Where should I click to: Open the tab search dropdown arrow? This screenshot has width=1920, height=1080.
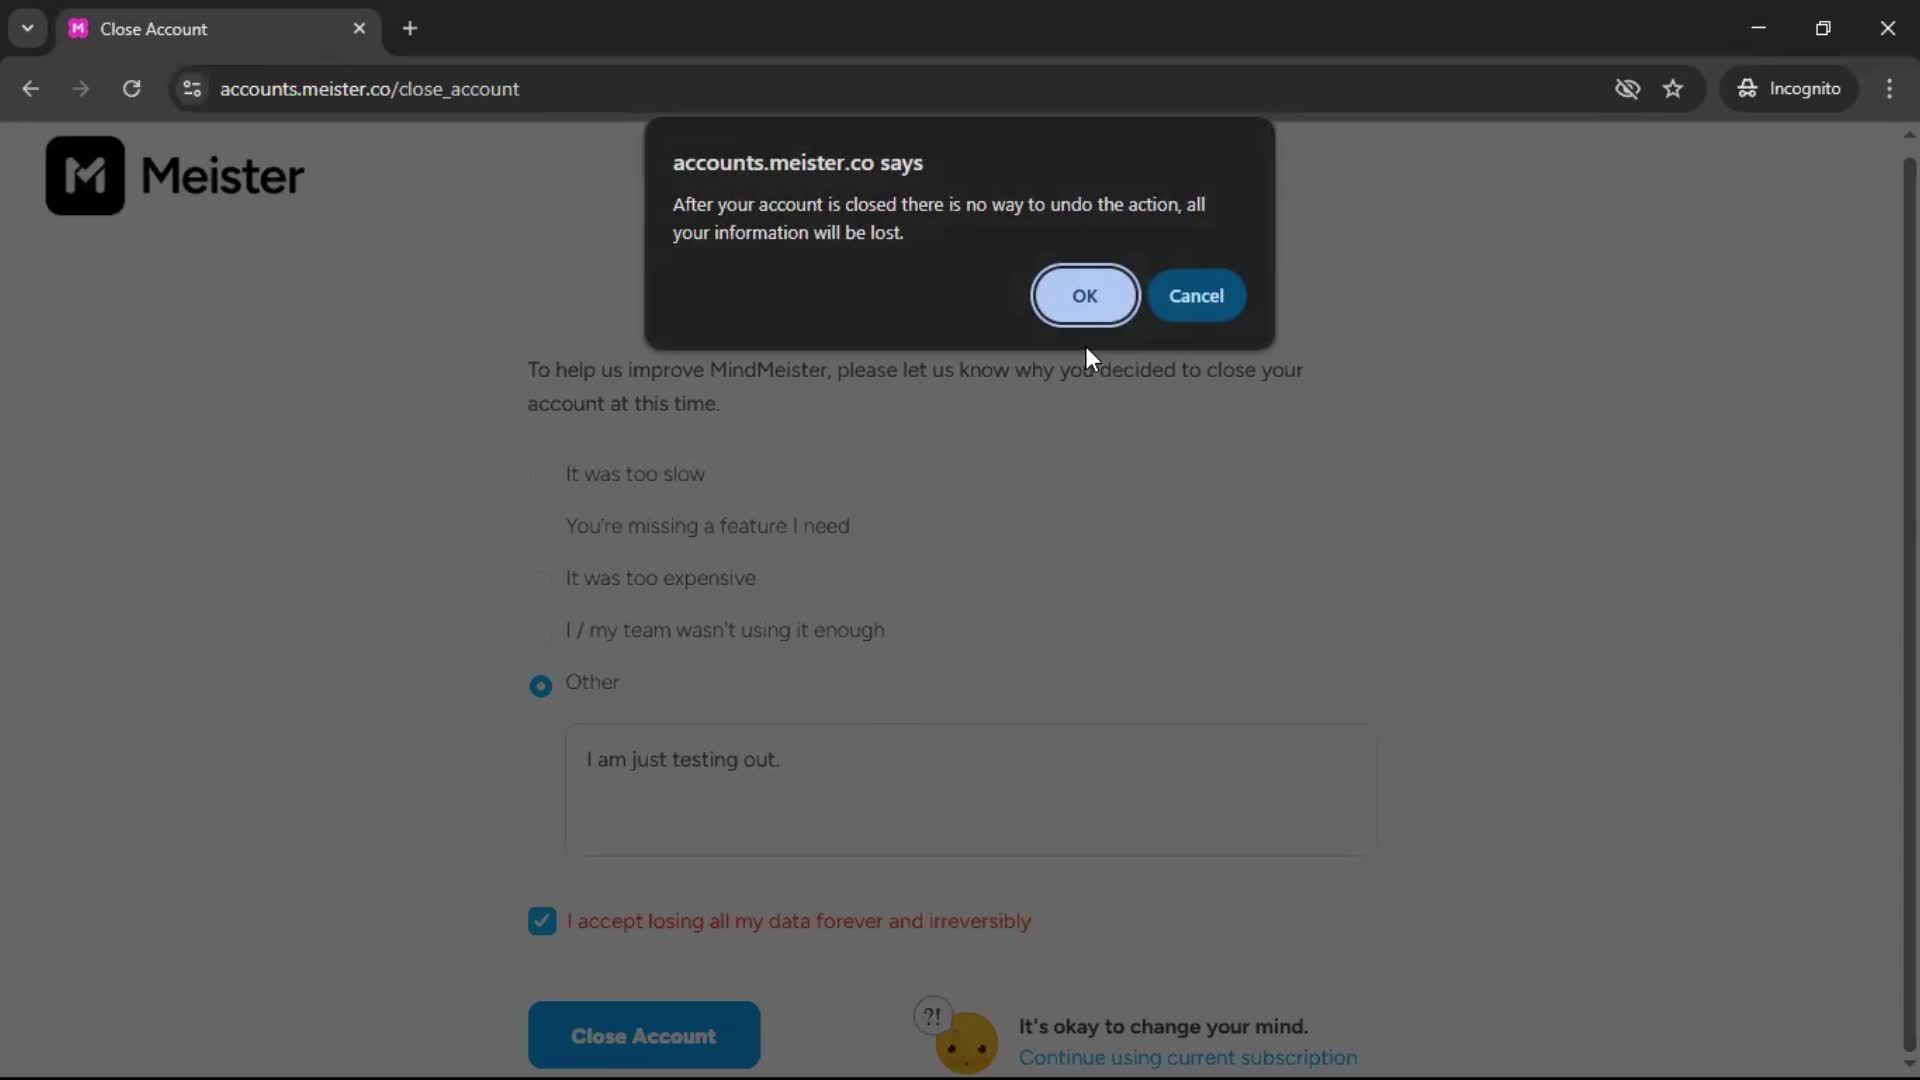pyautogui.click(x=28, y=28)
